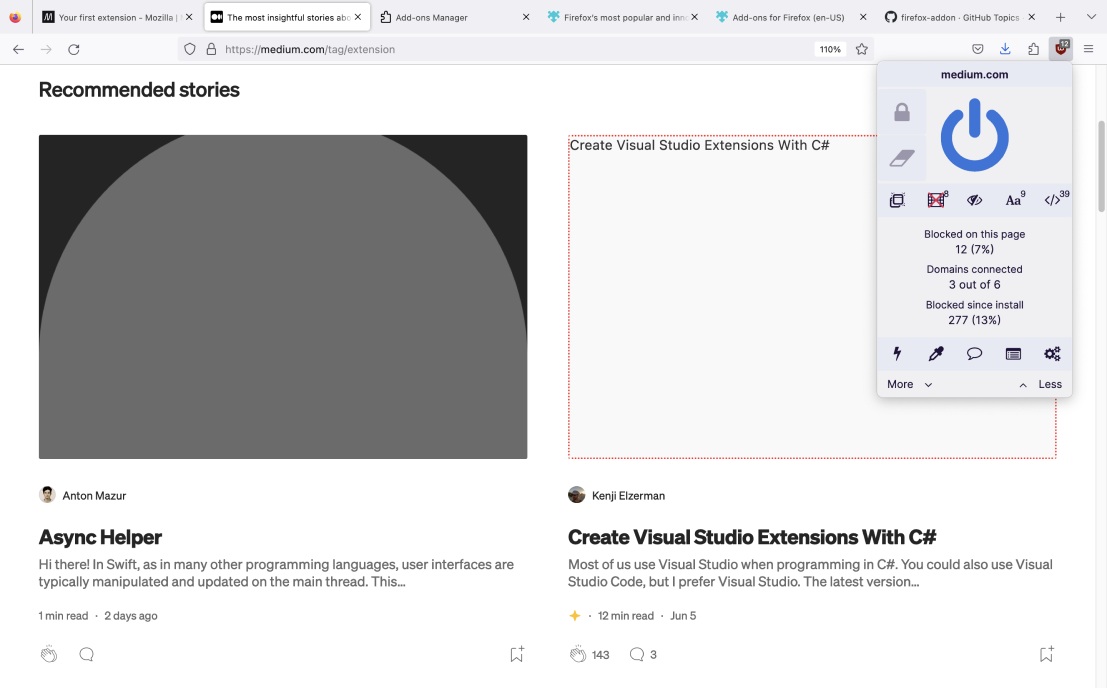Enter element zapper mode lightning icon
The image size is (1107, 688).
coord(897,354)
